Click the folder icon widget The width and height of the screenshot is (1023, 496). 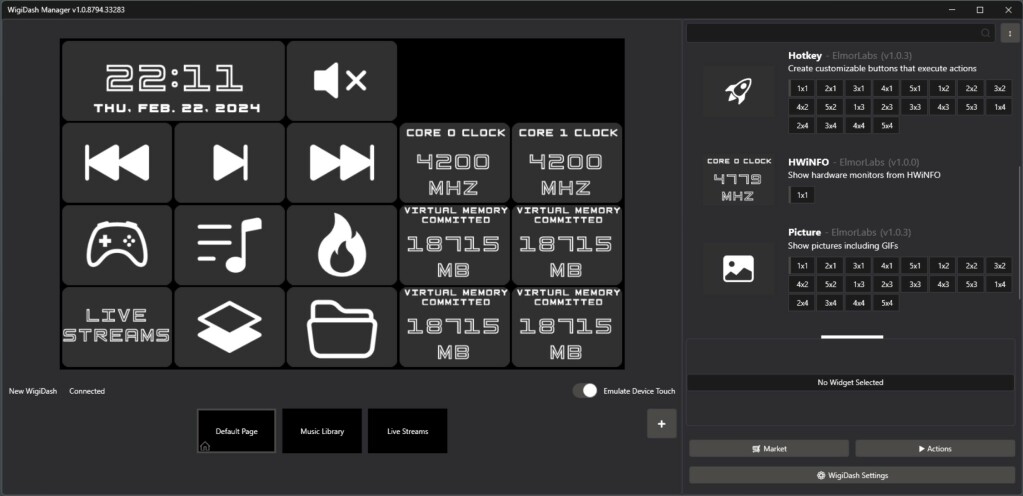(x=341, y=327)
